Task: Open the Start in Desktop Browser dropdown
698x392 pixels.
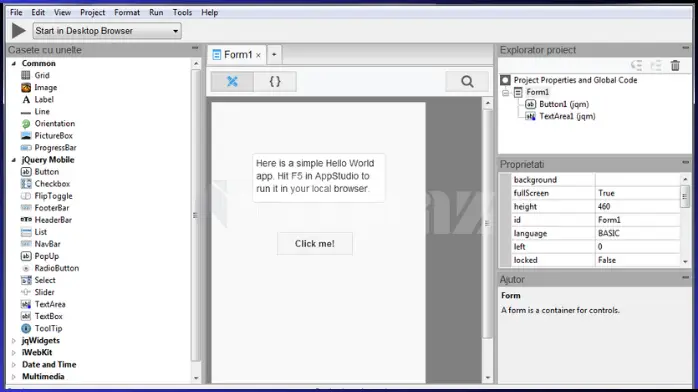Action: pyautogui.click(x=107, y=31)
